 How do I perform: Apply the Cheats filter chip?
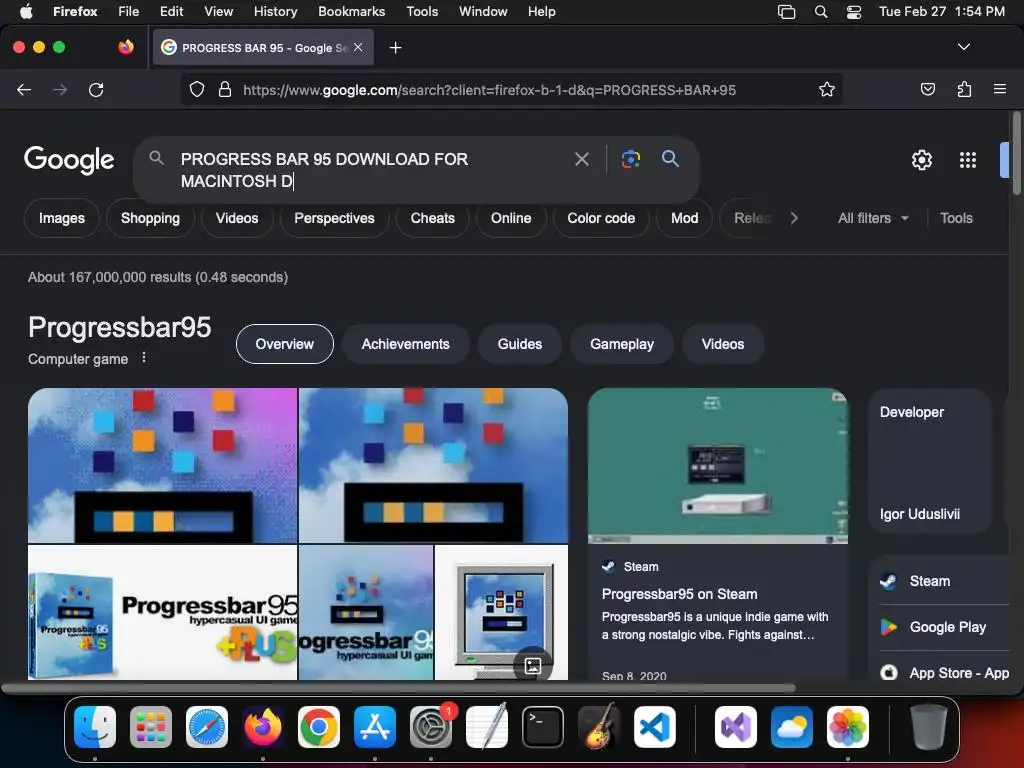432,218
